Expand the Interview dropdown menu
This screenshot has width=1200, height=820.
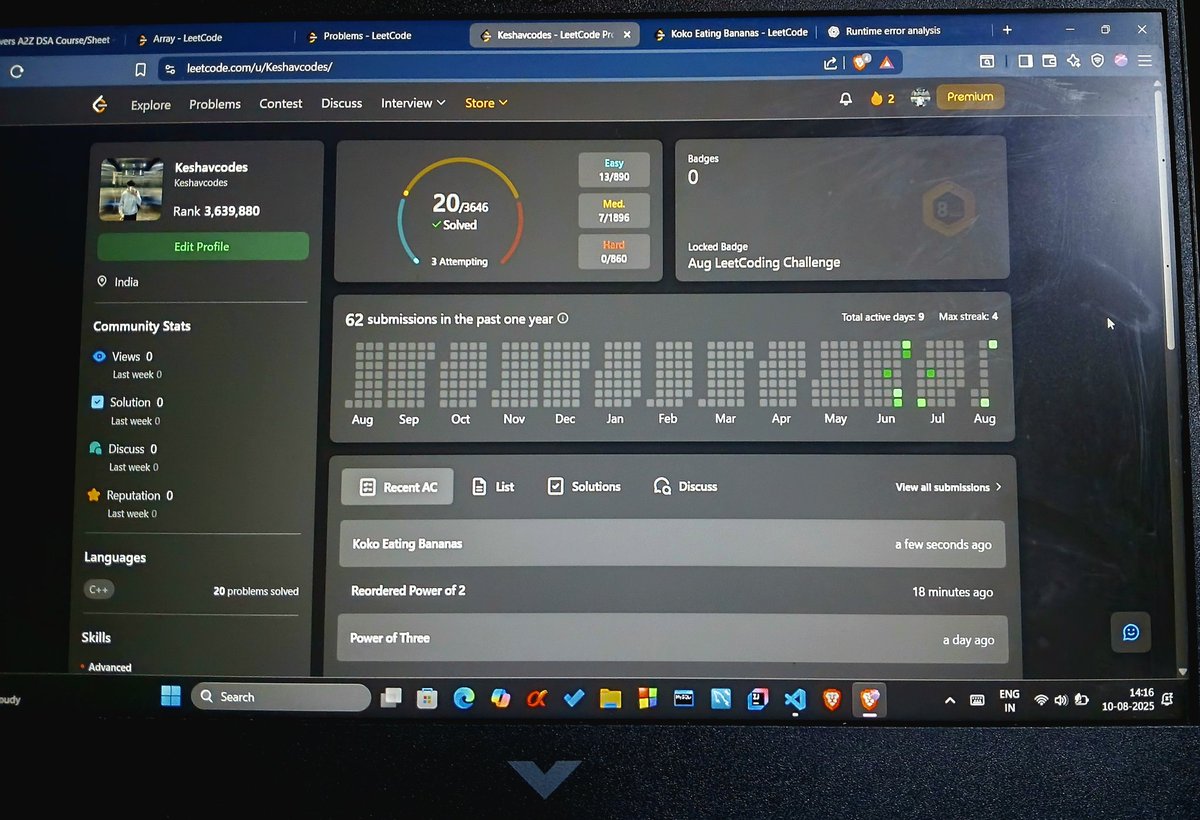pyautogui.click(x=413, y=103)
